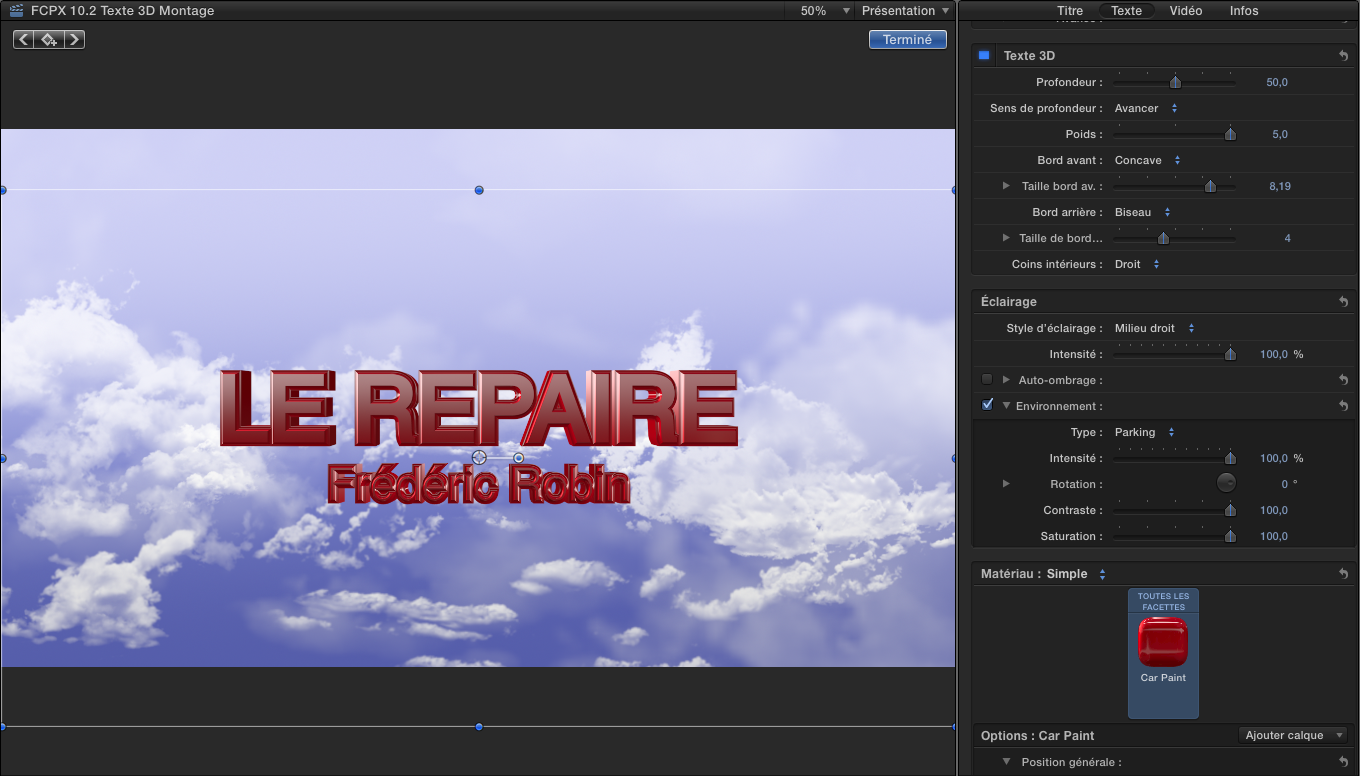
Task: Reset the Auto-ombrage parameters
Action: click(x=1343, y=380)
